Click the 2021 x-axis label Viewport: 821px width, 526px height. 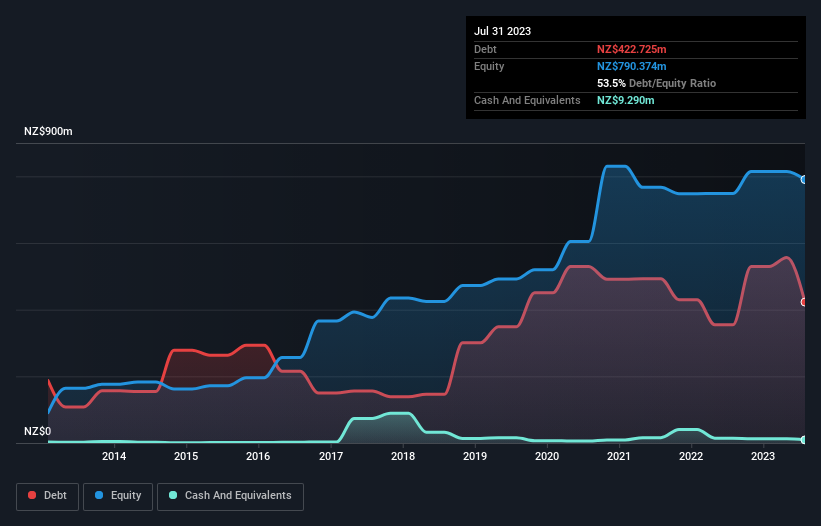coord(619,456)
